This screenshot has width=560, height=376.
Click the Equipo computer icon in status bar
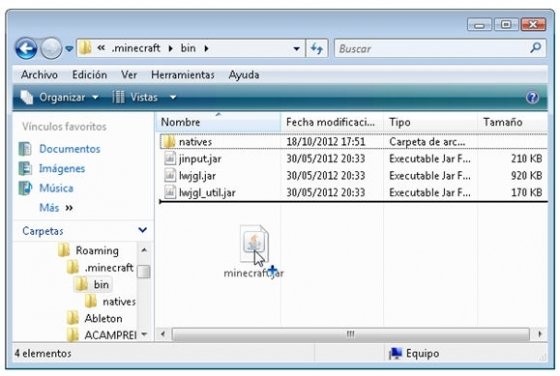point(395,354)
